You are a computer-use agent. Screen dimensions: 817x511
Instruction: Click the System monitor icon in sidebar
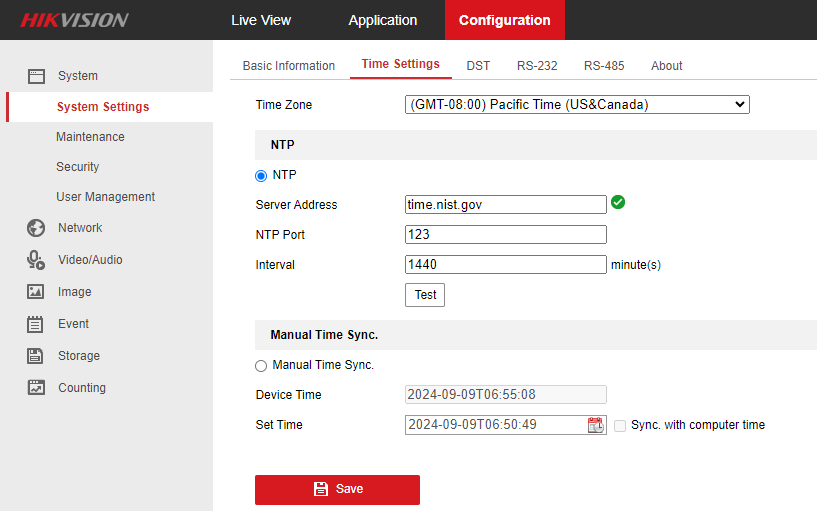point(36,76)
